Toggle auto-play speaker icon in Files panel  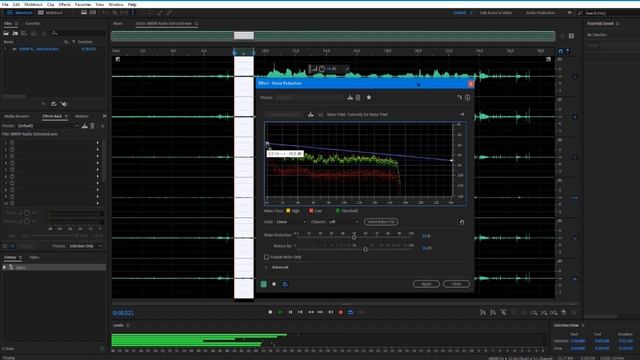click(x=64, y=104)
